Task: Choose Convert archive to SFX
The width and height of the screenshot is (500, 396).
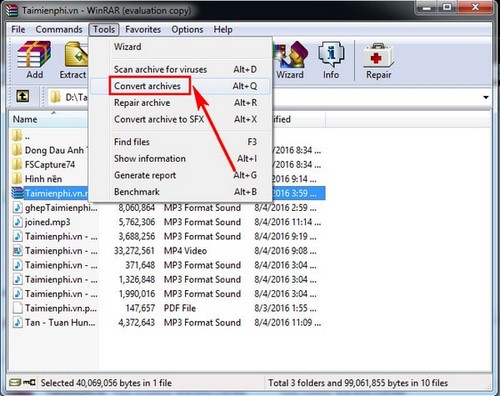Action: pyautogui.click(x=180, y=119)
